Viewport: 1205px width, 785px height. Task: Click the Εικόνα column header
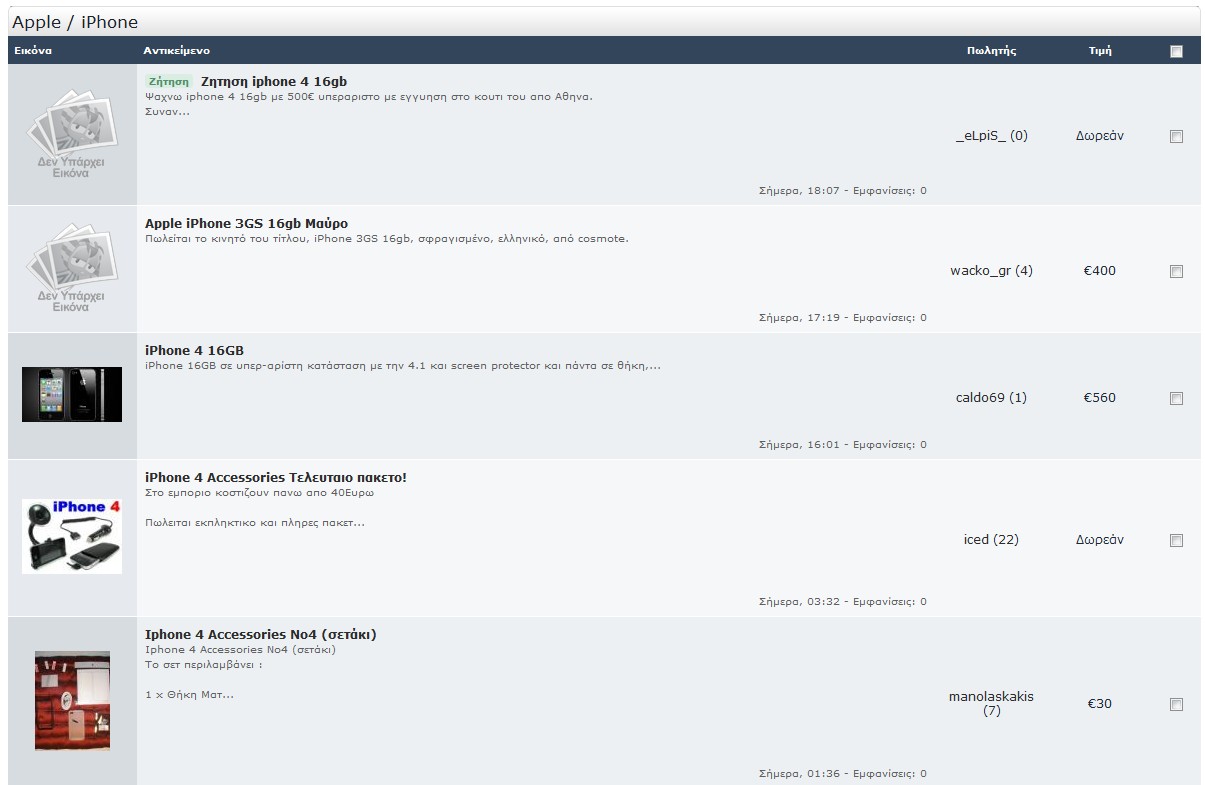(33, 50)
